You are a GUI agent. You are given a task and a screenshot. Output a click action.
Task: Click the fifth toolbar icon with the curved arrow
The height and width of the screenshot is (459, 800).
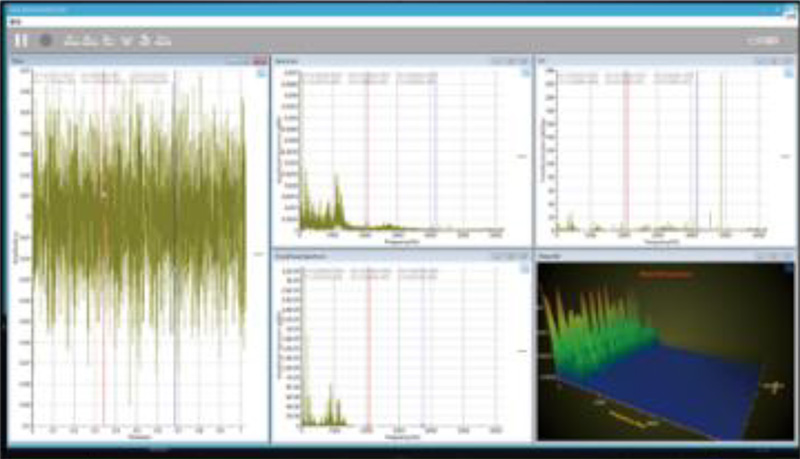pyautogui.click(x=144, y=40)
